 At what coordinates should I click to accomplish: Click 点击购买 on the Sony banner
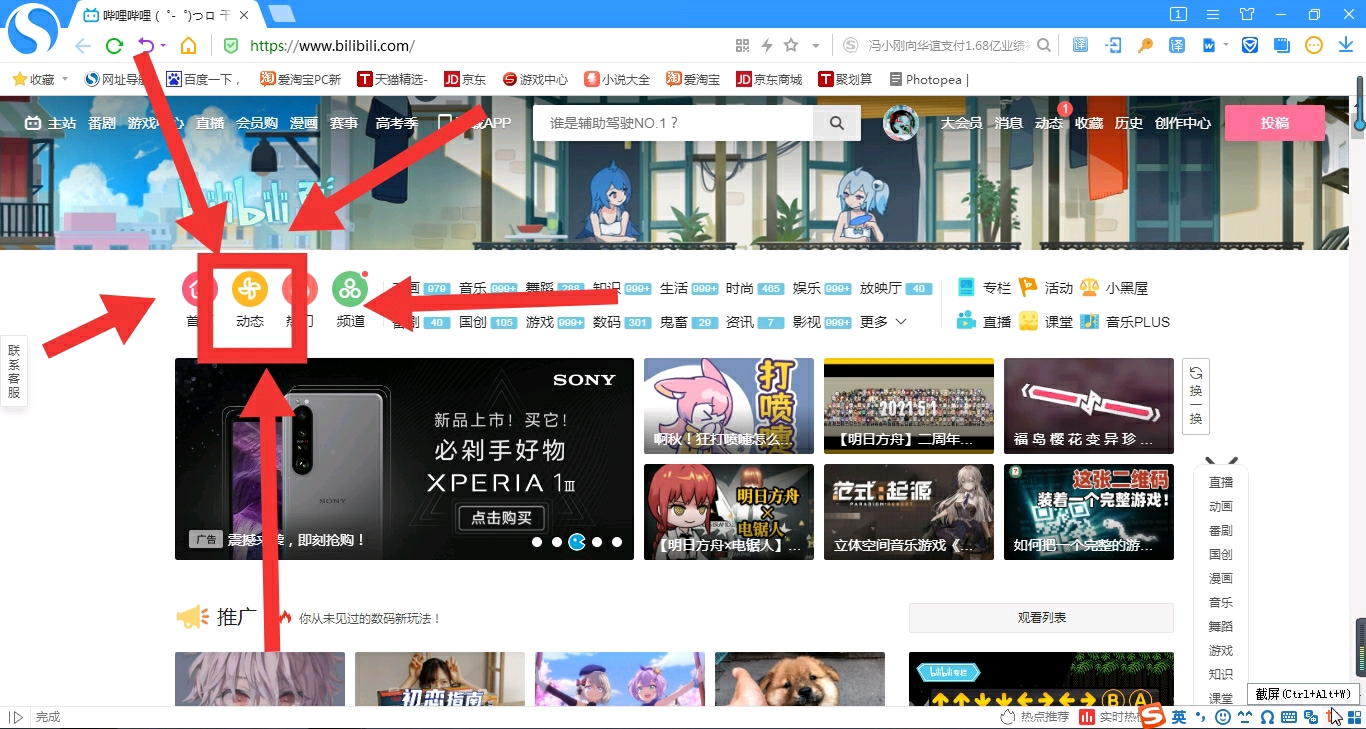point(502,517)
